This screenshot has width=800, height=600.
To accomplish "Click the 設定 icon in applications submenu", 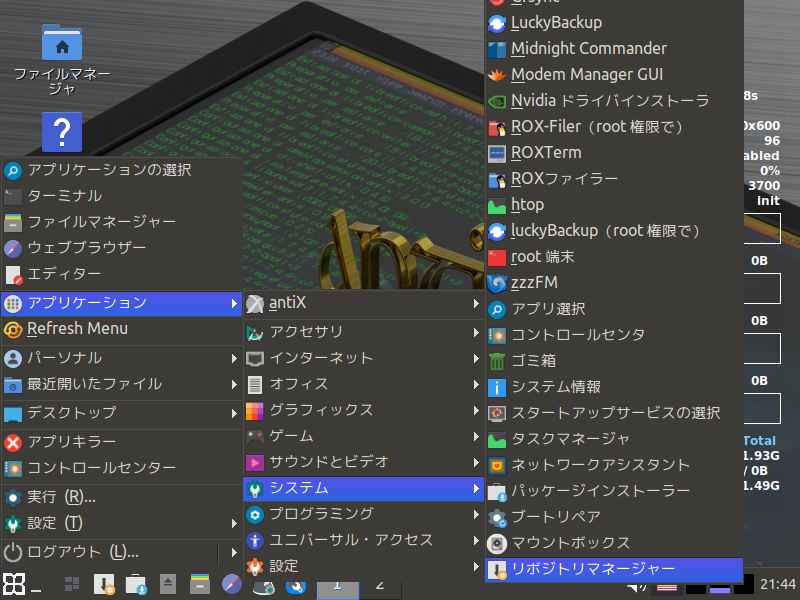I will [255, 566].
